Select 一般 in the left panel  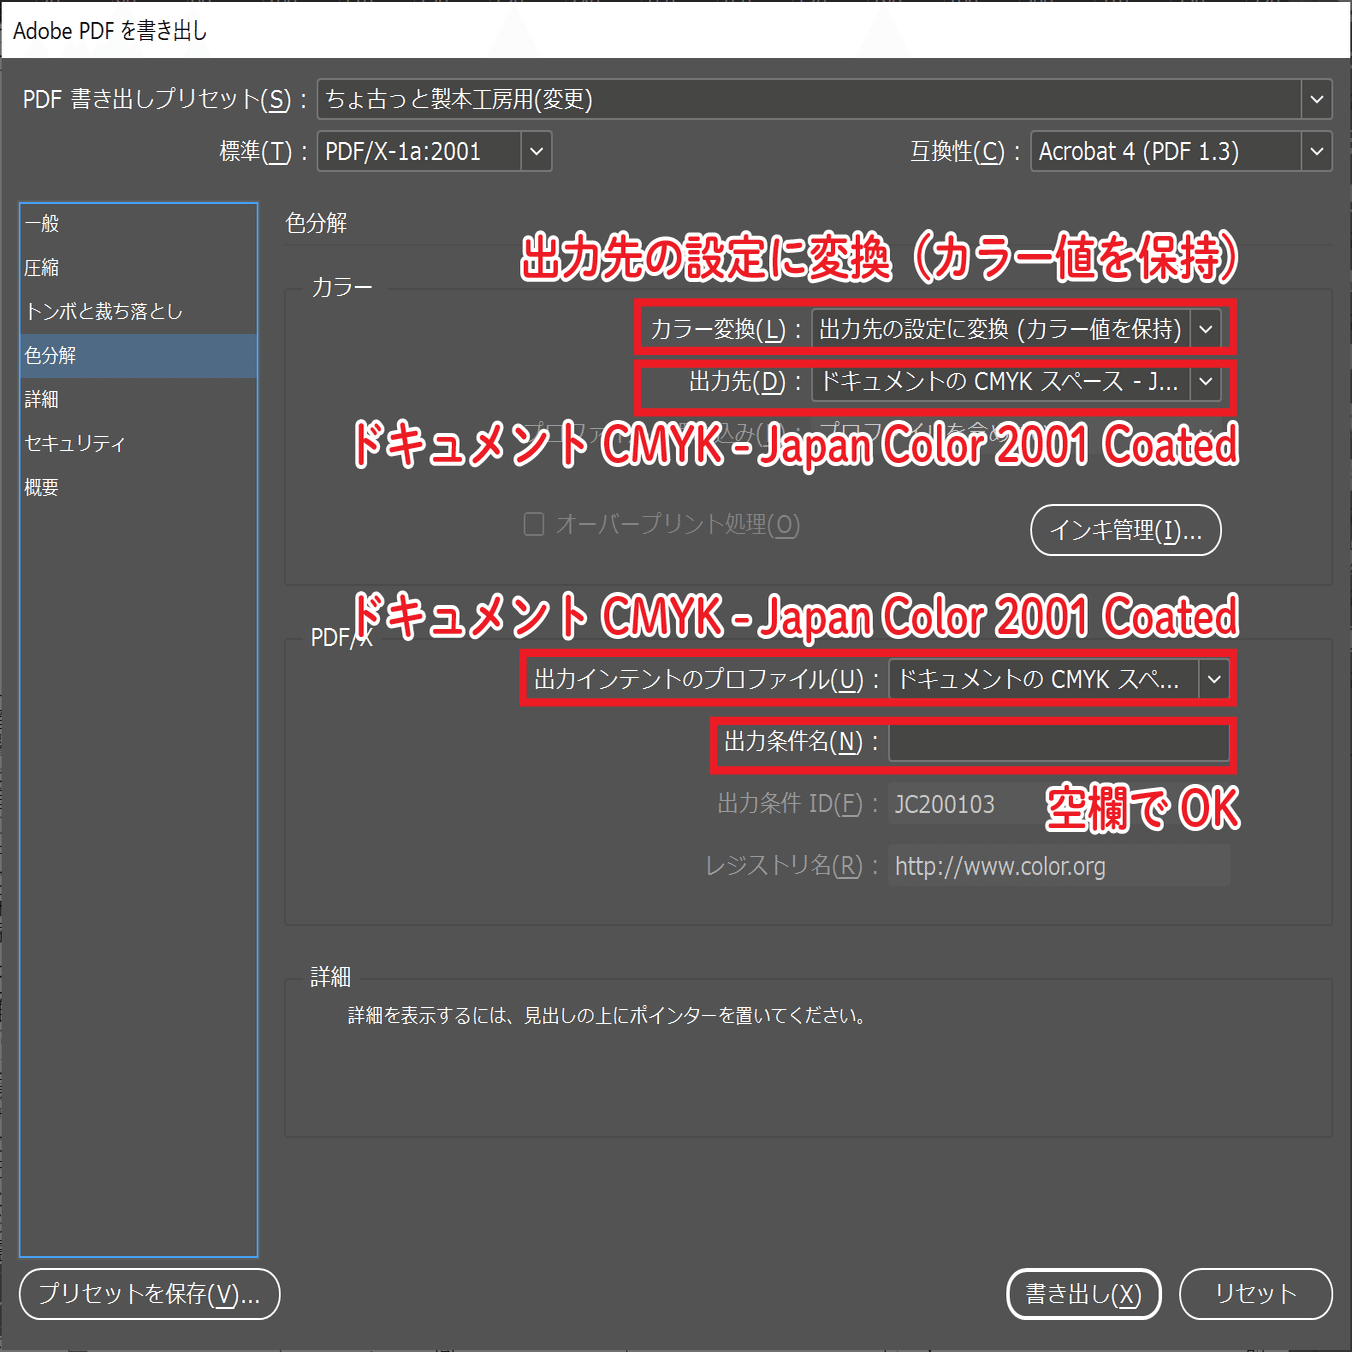[x=139, y=224]
